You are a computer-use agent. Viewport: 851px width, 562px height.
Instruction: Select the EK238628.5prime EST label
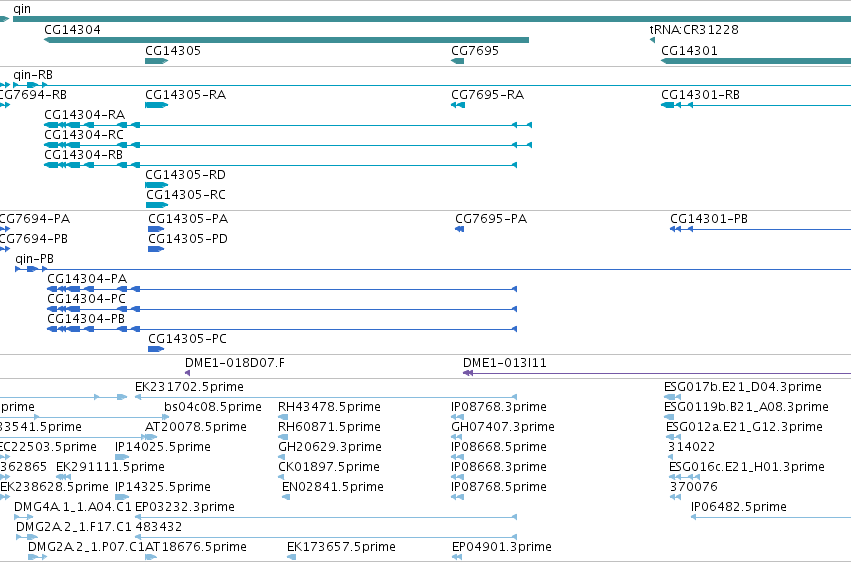pos(54,487)
